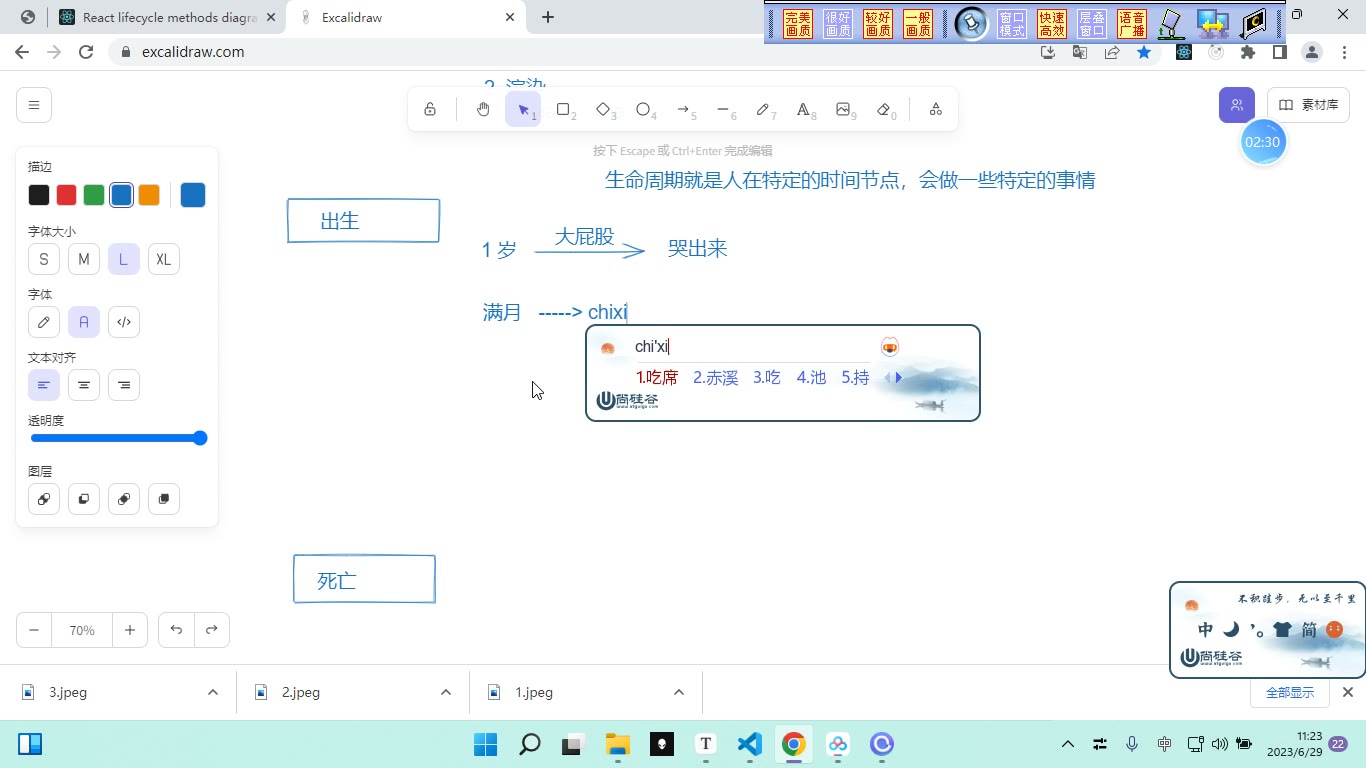Align text to the center
Screen dimensions: 1366x768
click(84, 385)
